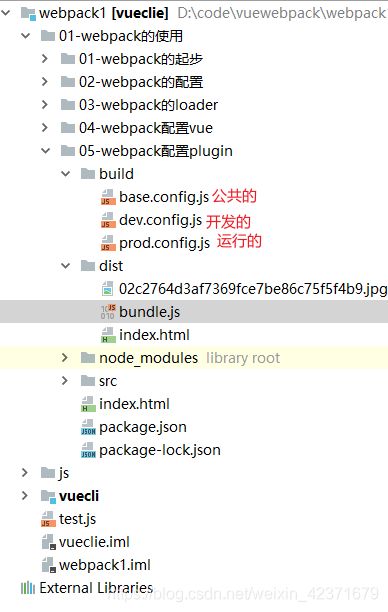The width and height of the screenshot is (388, 612).
Task: Click the webpack1.iml file icon
Action: coord(49,566)
